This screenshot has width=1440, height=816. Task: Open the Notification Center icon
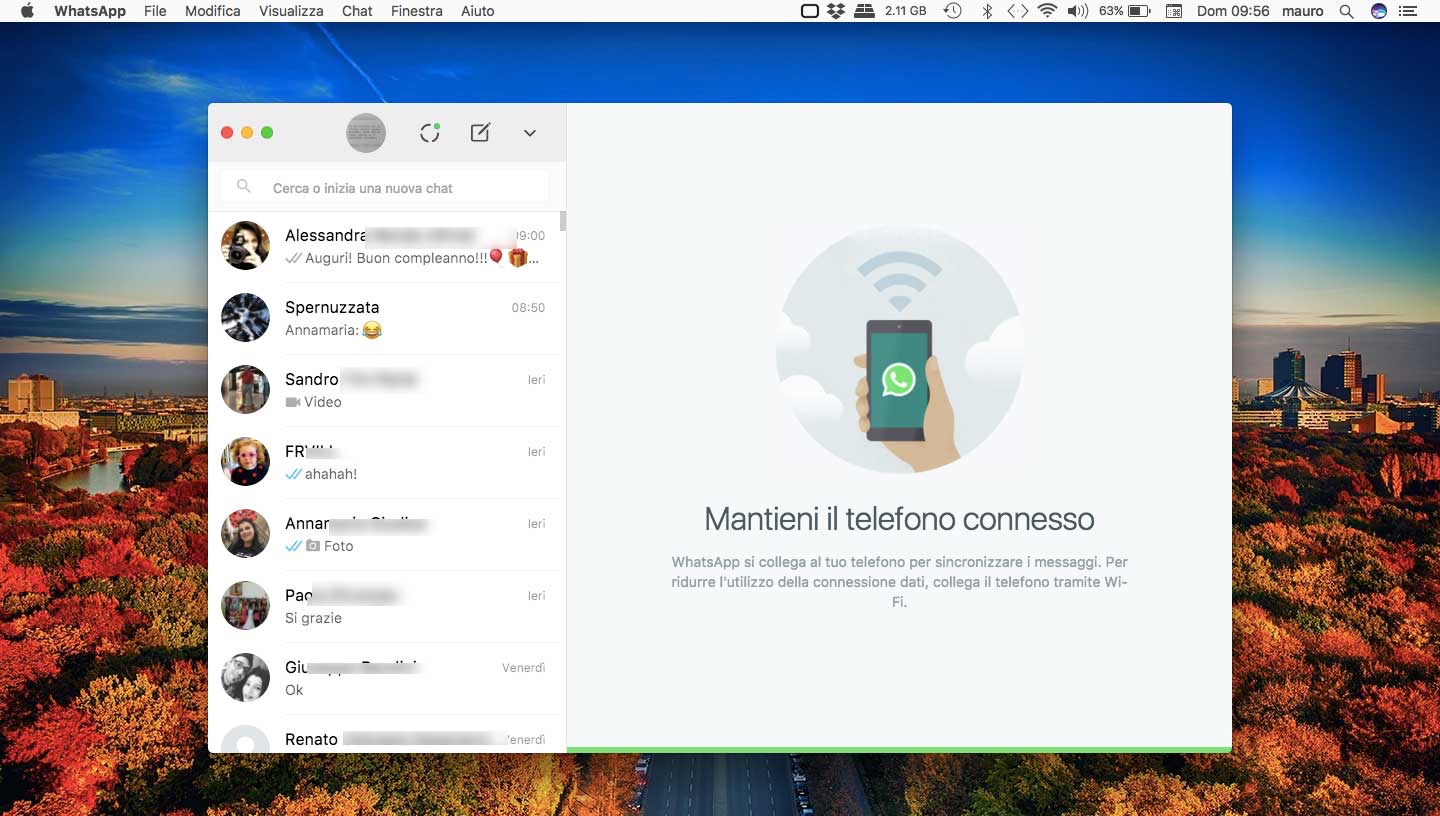1408,11
